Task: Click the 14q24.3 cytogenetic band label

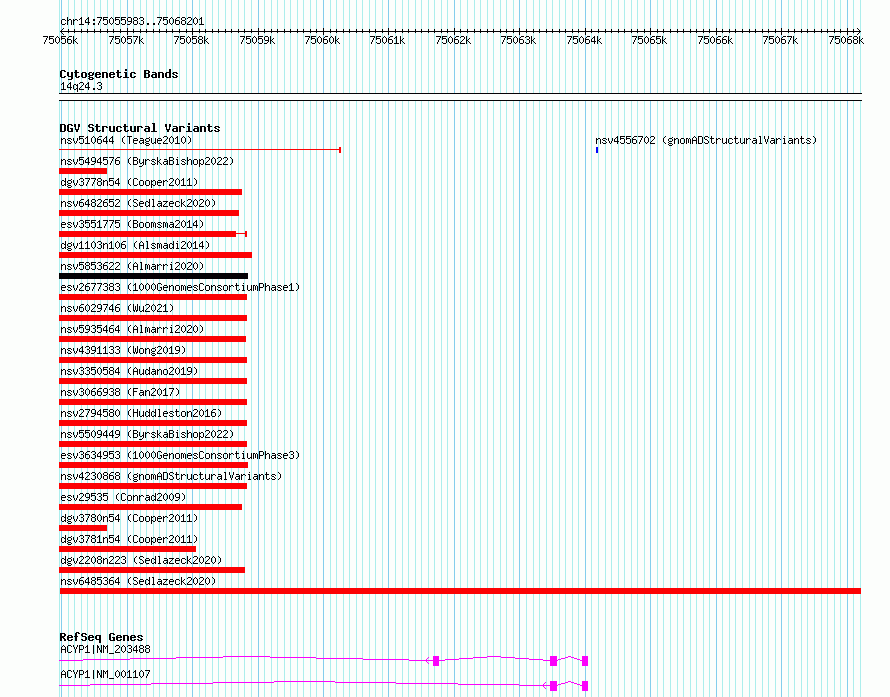Action: [81, 86]
